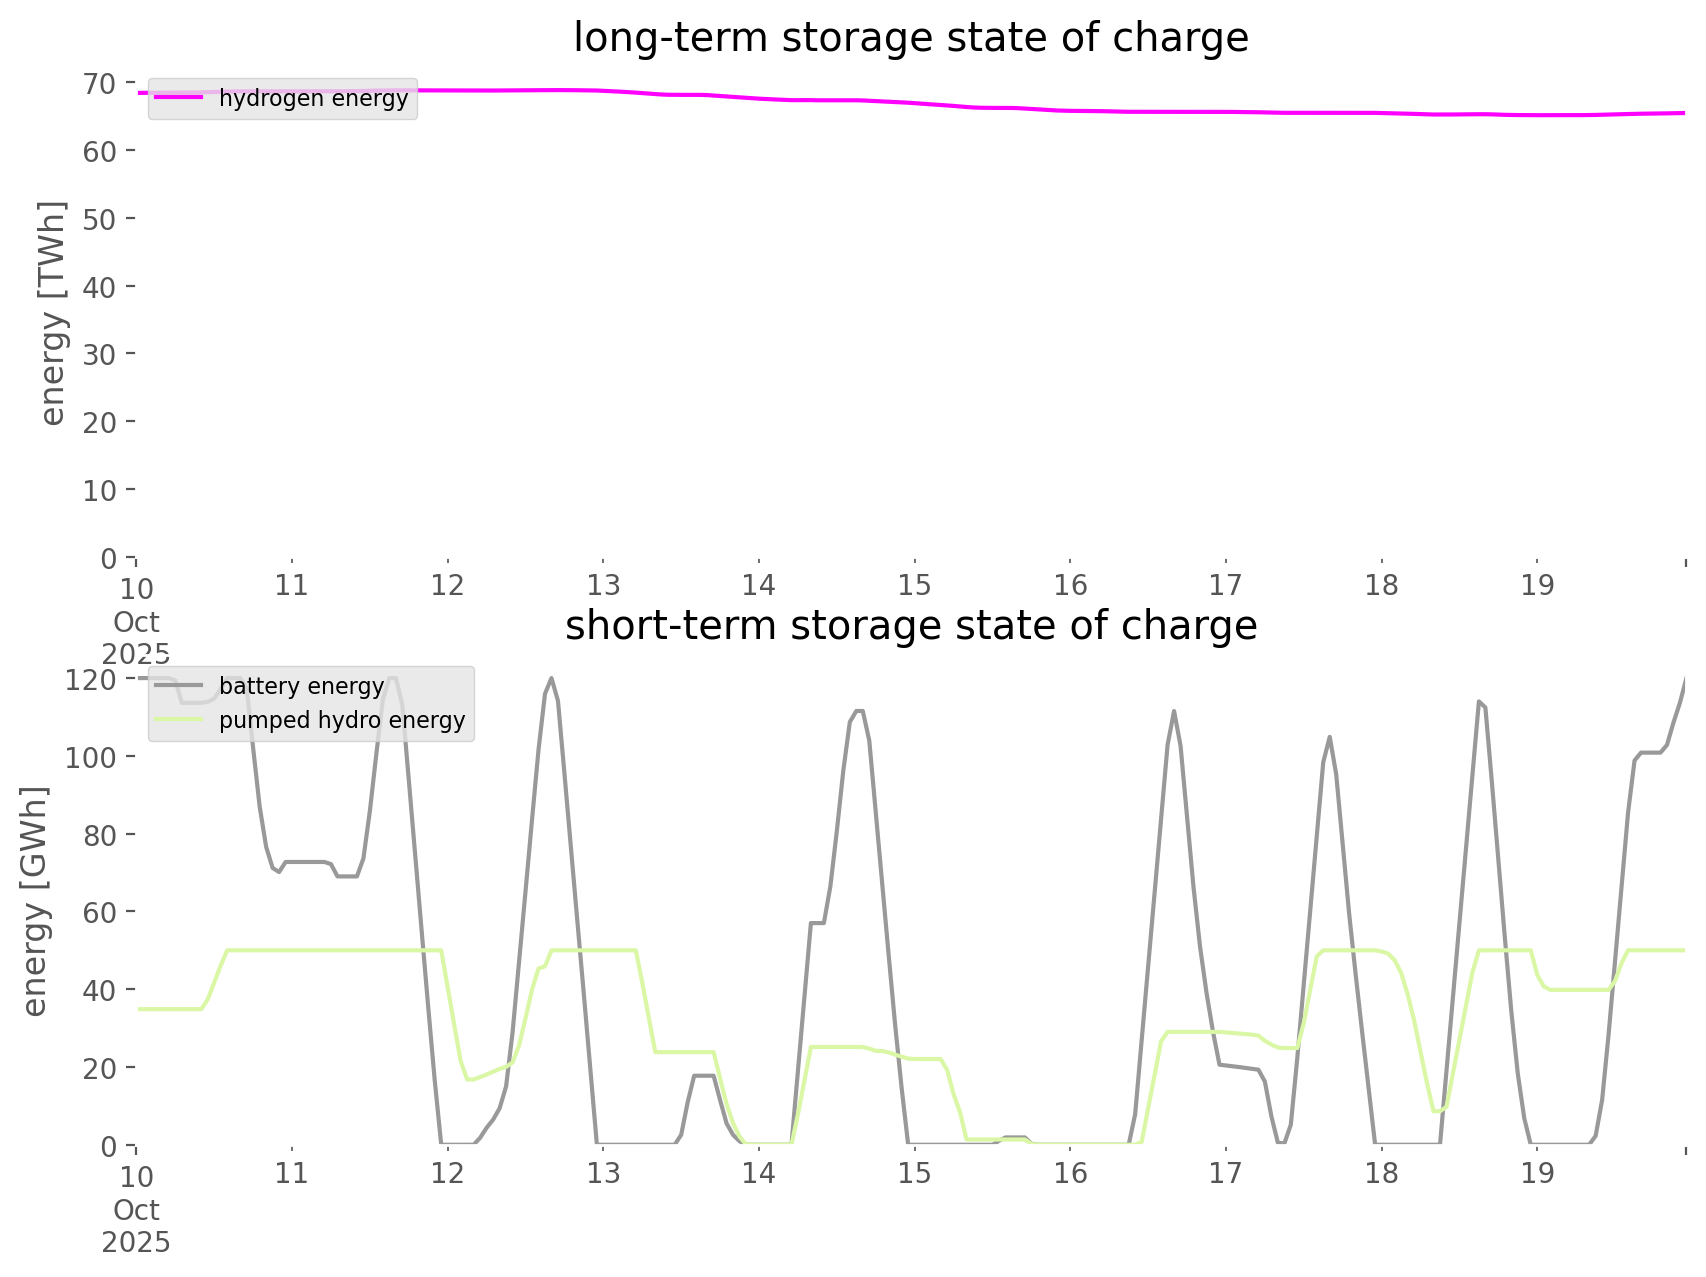Click the long-term storage chart title
Screen dimensions: 1706x1277
[x=910, y=38]
